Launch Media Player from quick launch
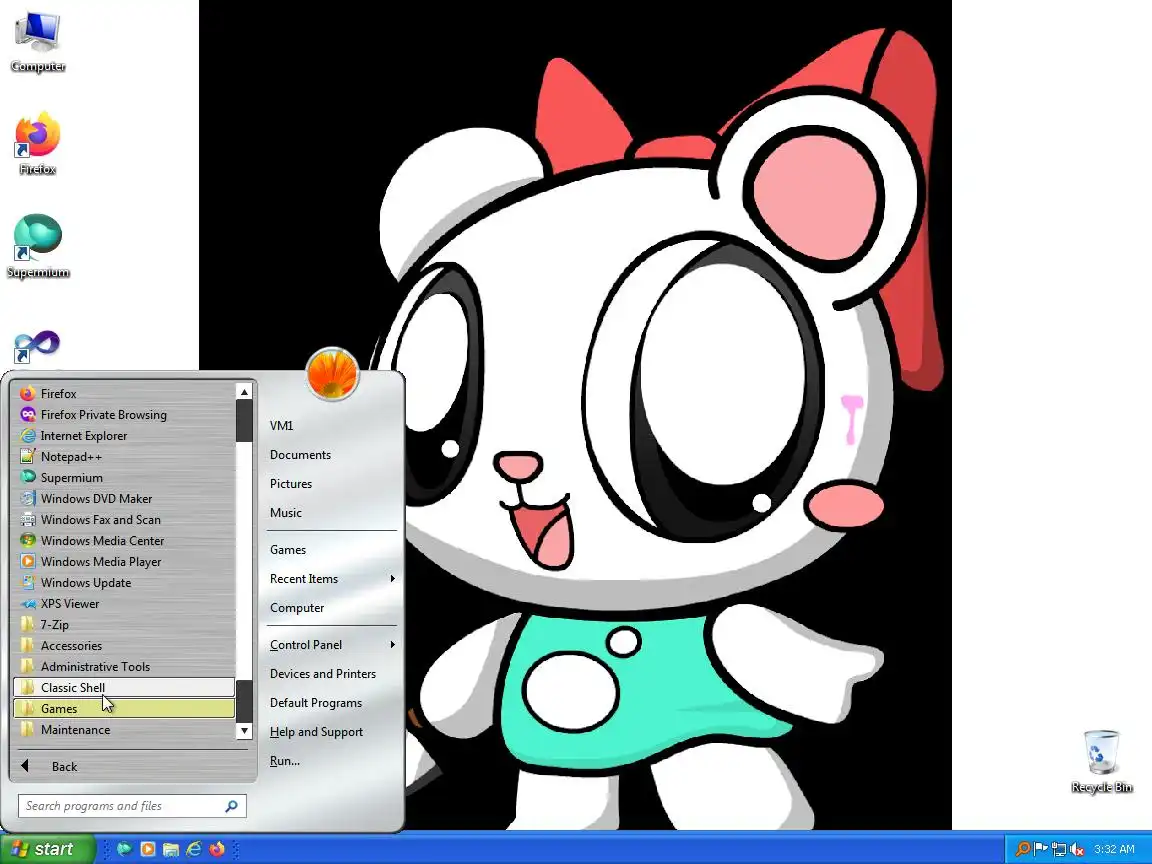 (x=148, y=849)
